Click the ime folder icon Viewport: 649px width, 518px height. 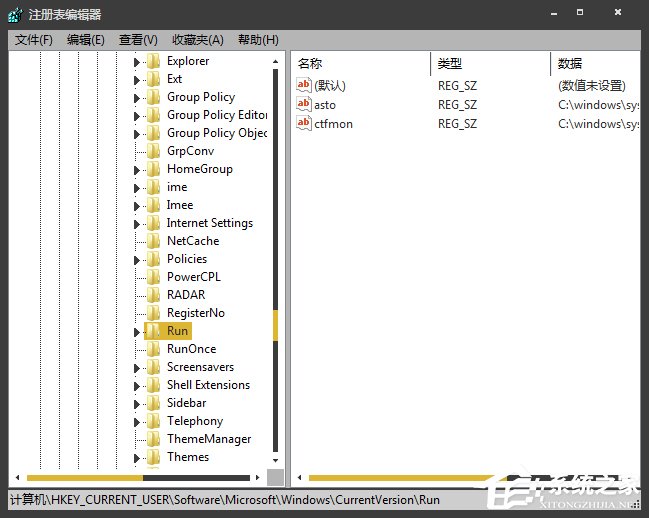[154, 187]
